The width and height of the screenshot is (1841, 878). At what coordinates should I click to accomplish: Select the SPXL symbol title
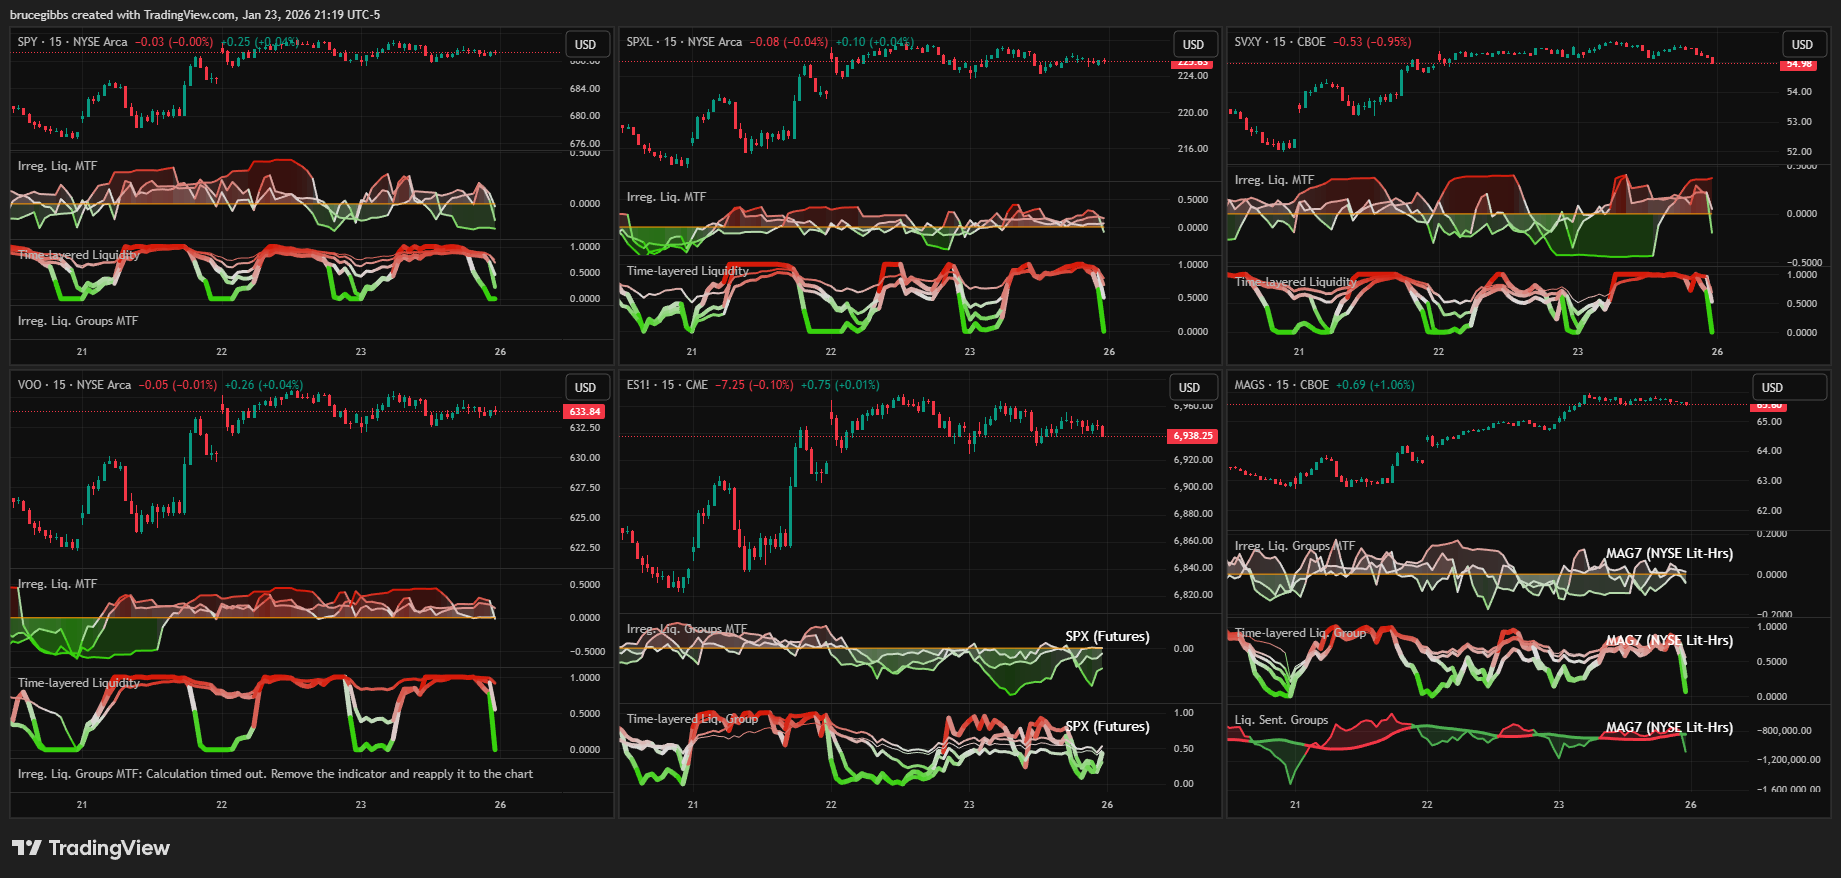639,42
